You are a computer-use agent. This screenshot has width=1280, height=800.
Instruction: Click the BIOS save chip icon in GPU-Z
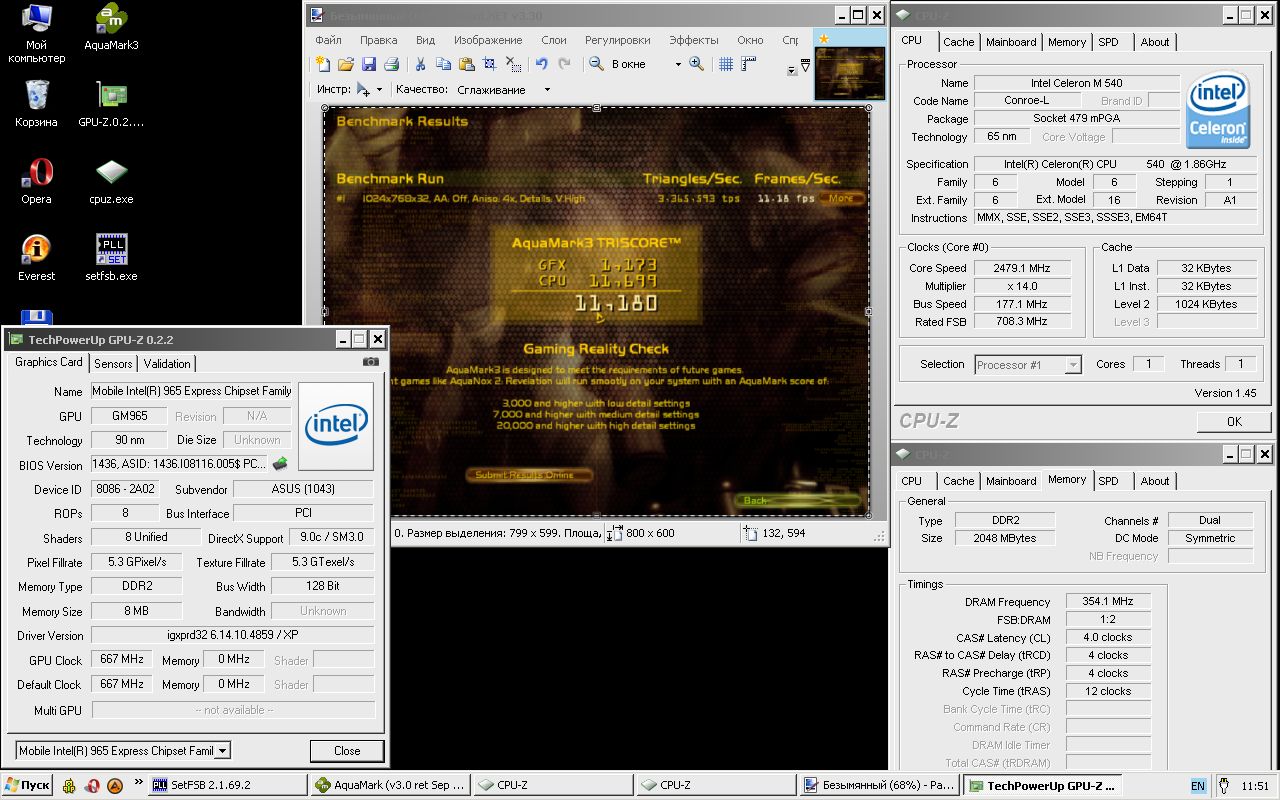click(x=280, y=463)
